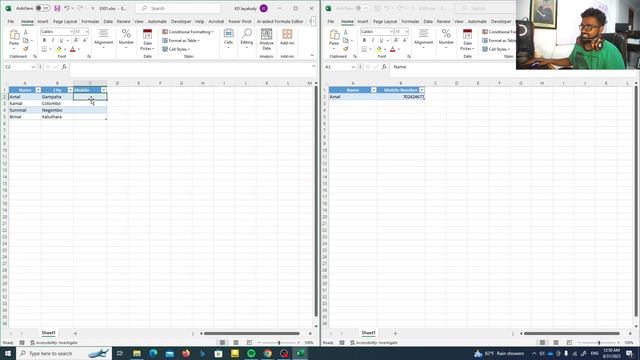Select cell containing Kaluthara
The width and height of the screenshot is (640, 360).
tap(57, 117)
